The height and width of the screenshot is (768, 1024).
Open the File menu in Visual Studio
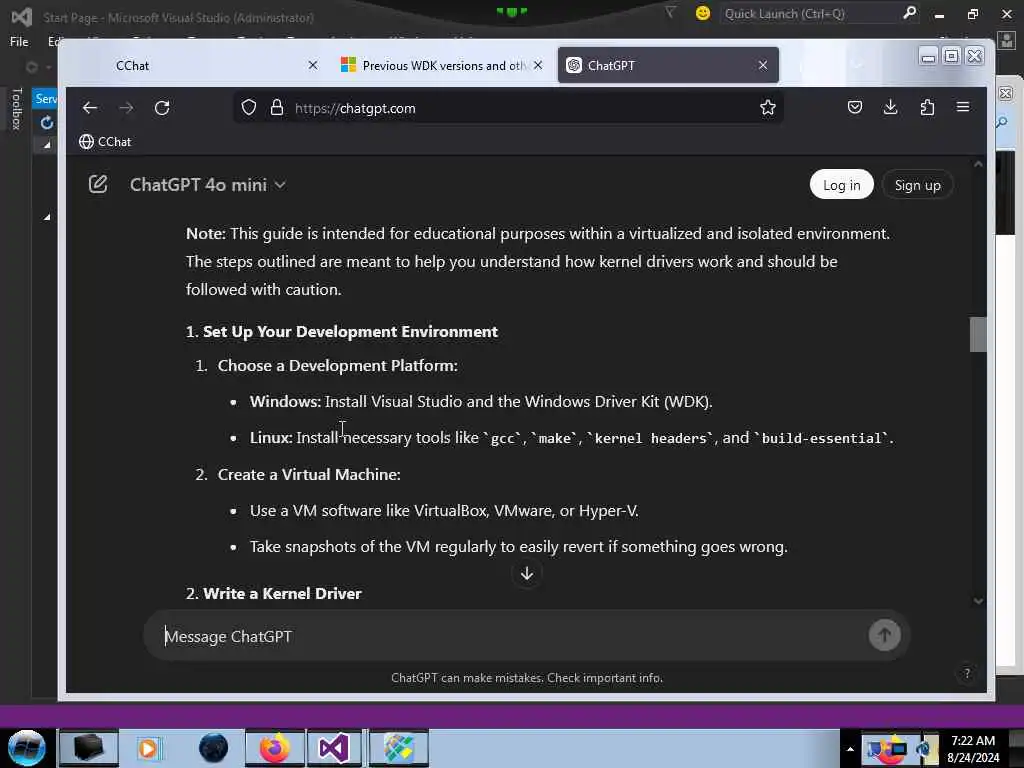(x=19, y=42)
